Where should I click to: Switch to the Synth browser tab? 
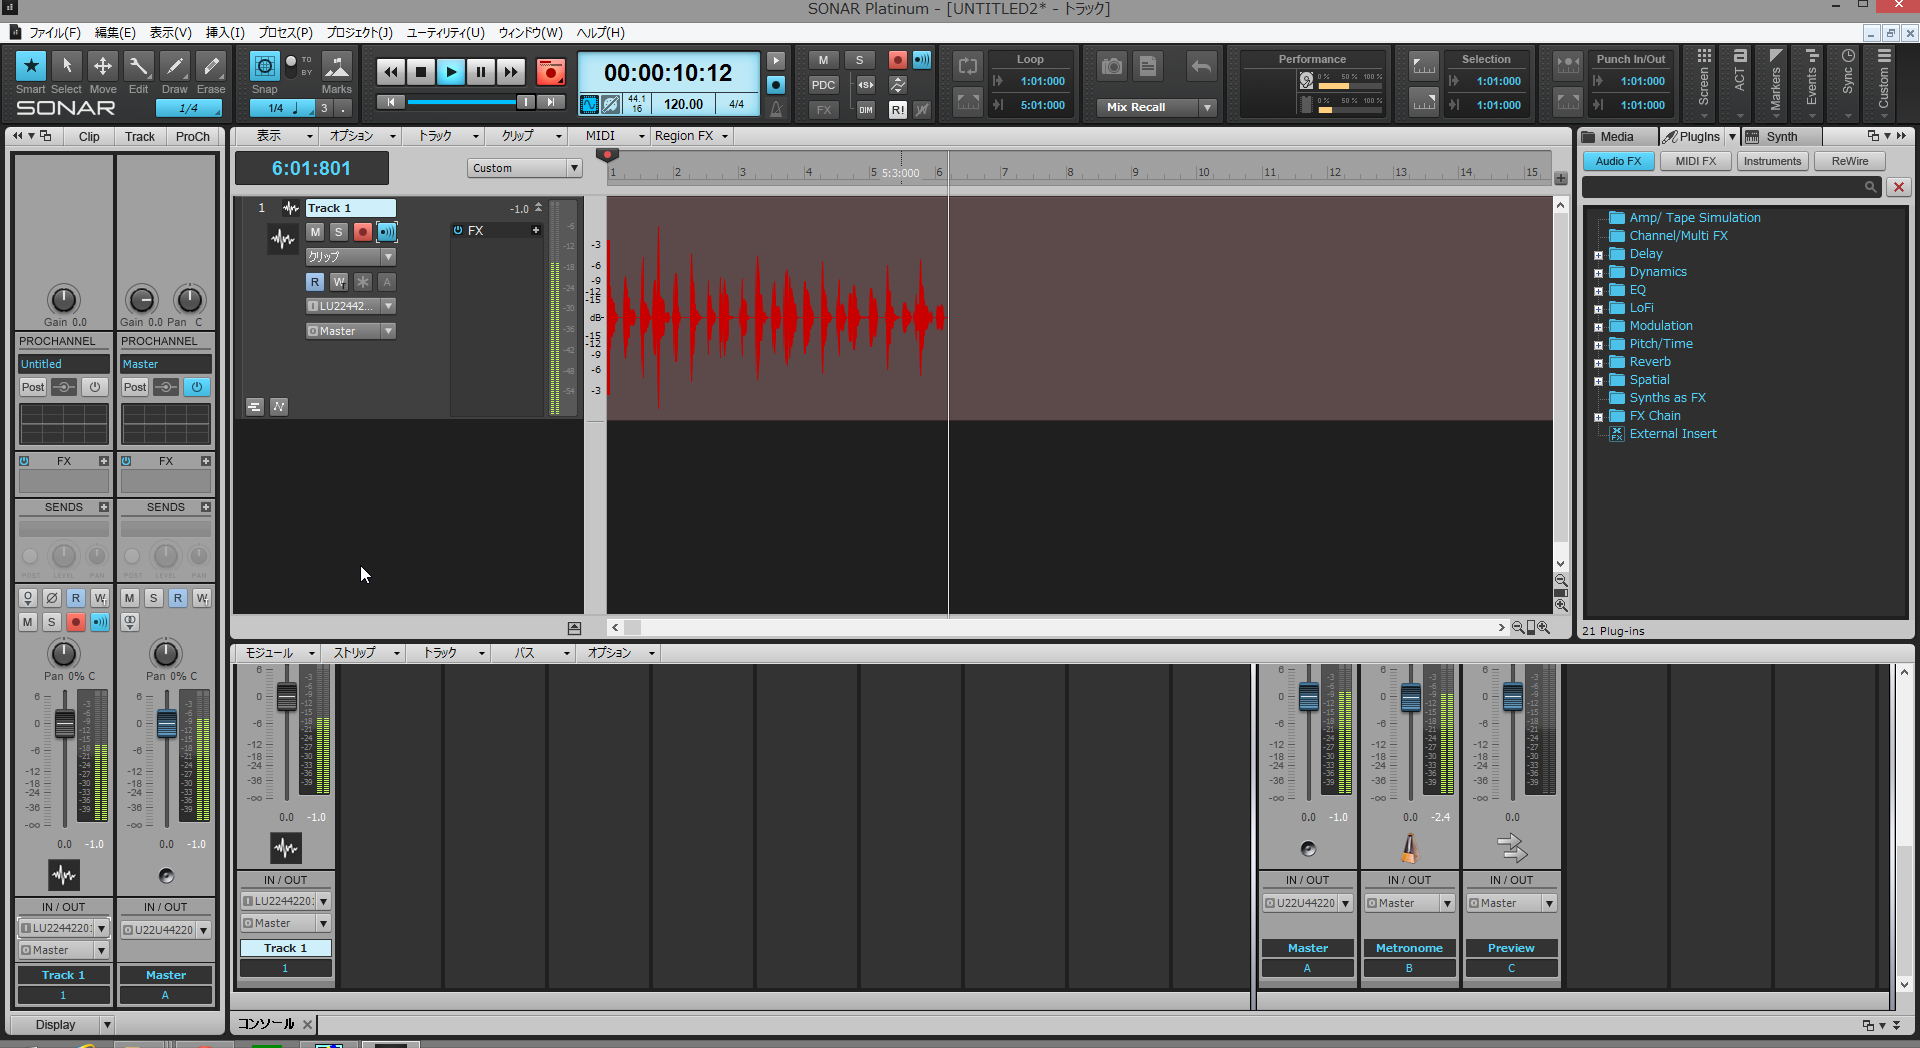click(1780, 137)
